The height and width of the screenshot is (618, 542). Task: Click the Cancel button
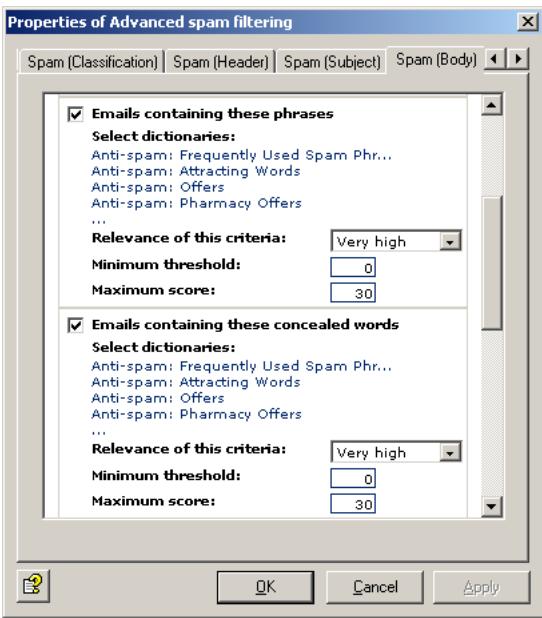(375, 587)
